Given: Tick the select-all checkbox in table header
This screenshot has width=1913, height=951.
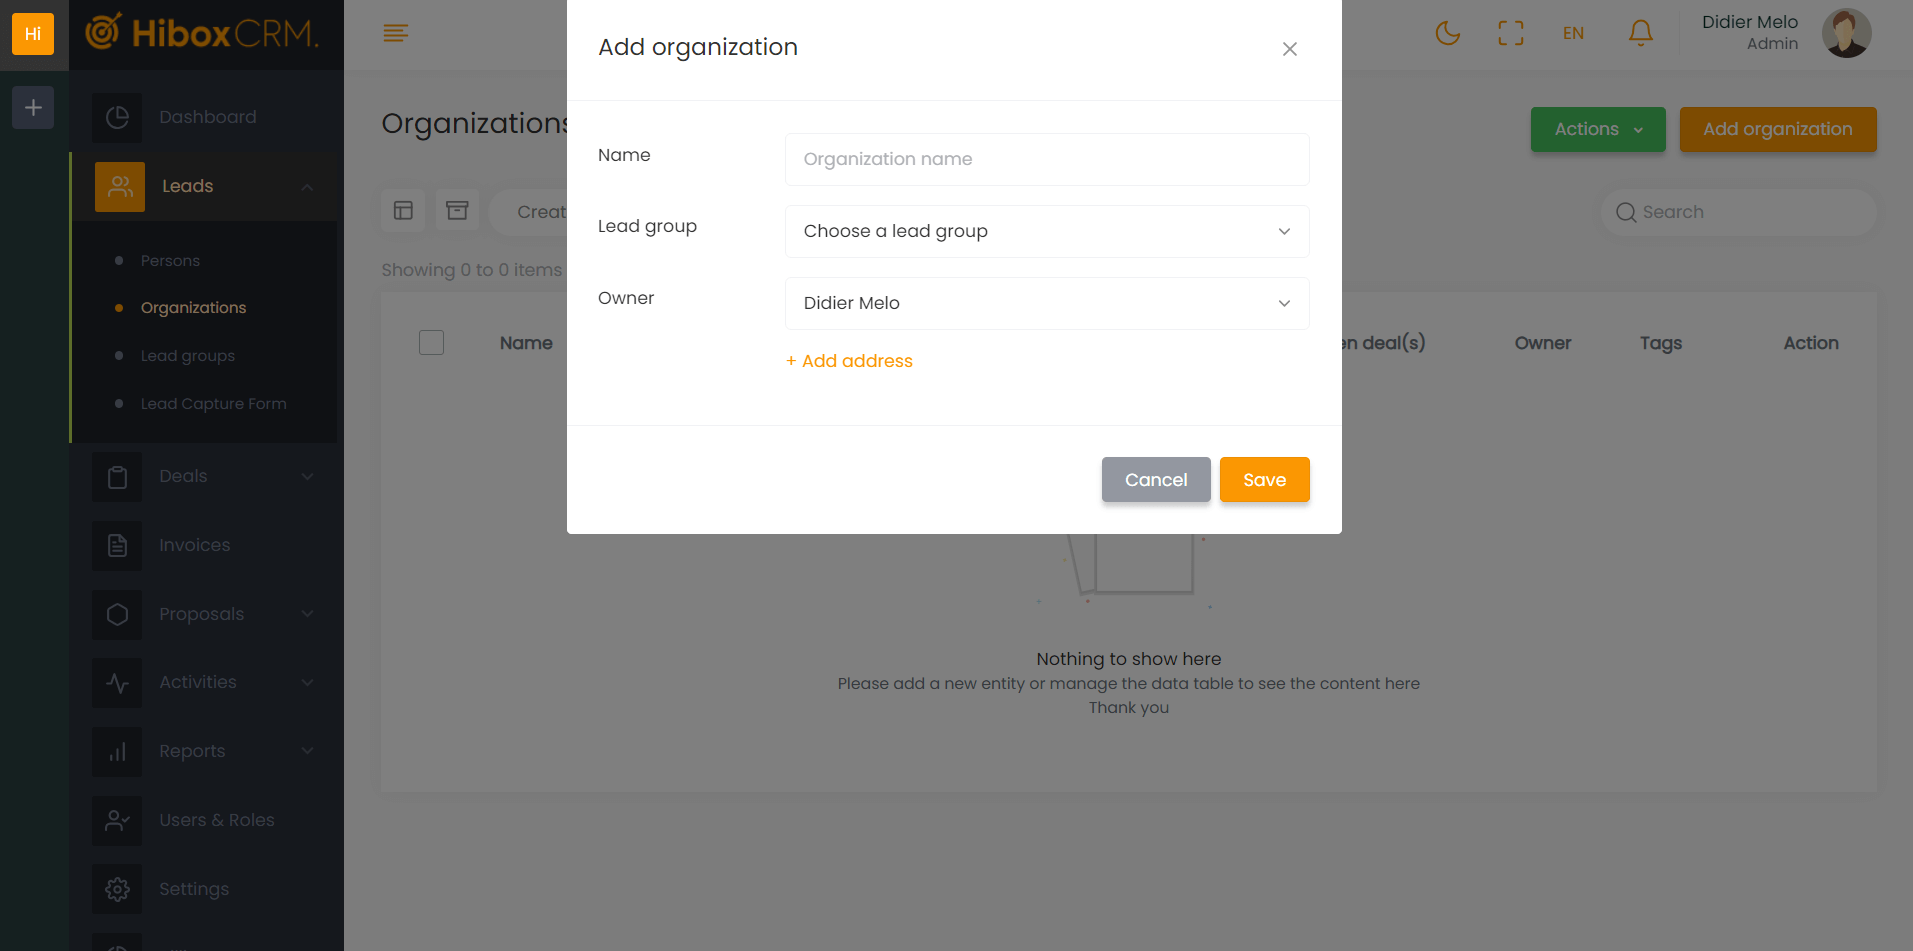Looking at the screenshot, I should coord(431,343).
